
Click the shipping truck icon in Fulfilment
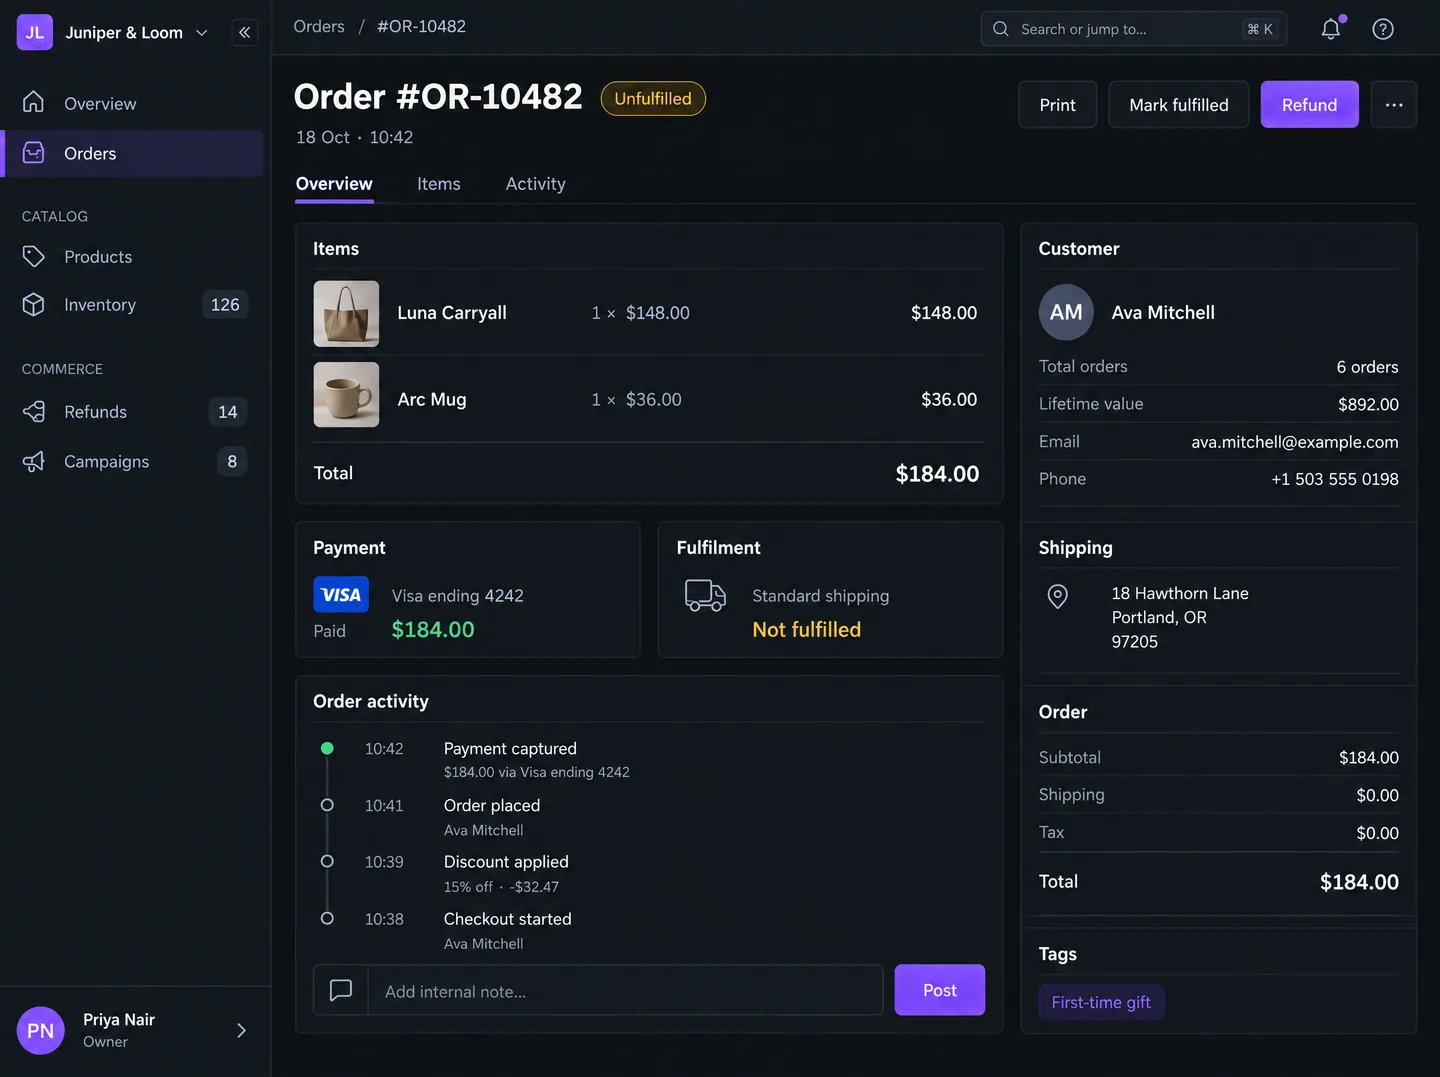(x=705, y=595)
